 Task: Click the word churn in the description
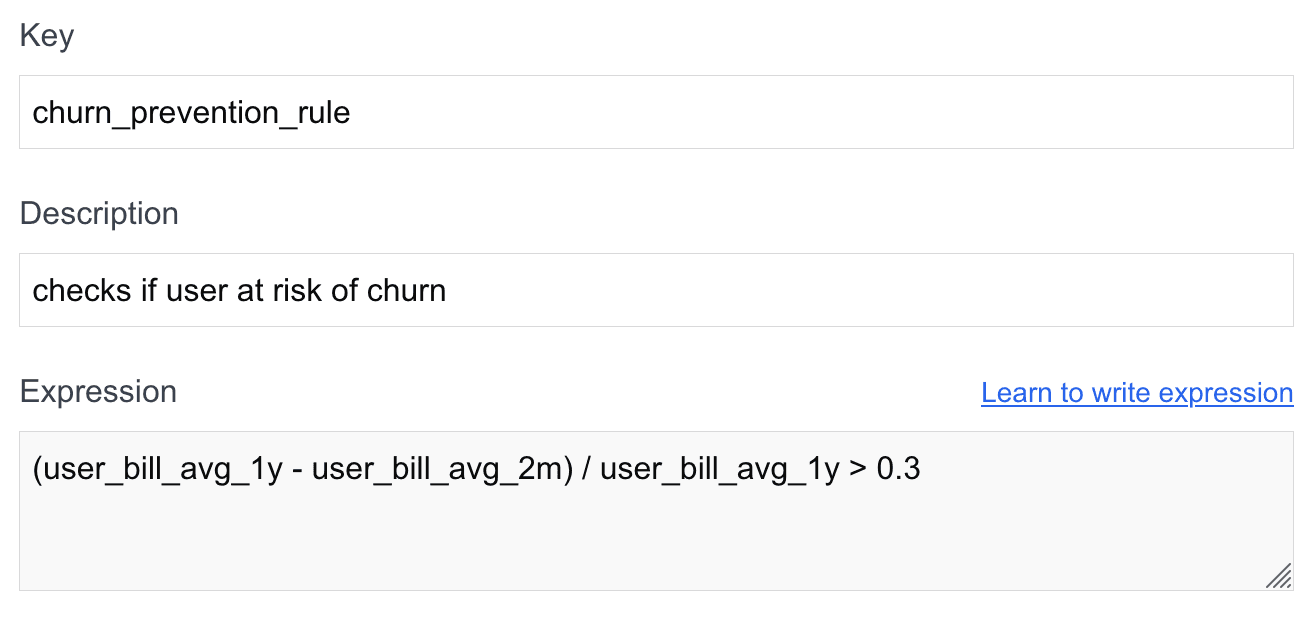[408, 290]
